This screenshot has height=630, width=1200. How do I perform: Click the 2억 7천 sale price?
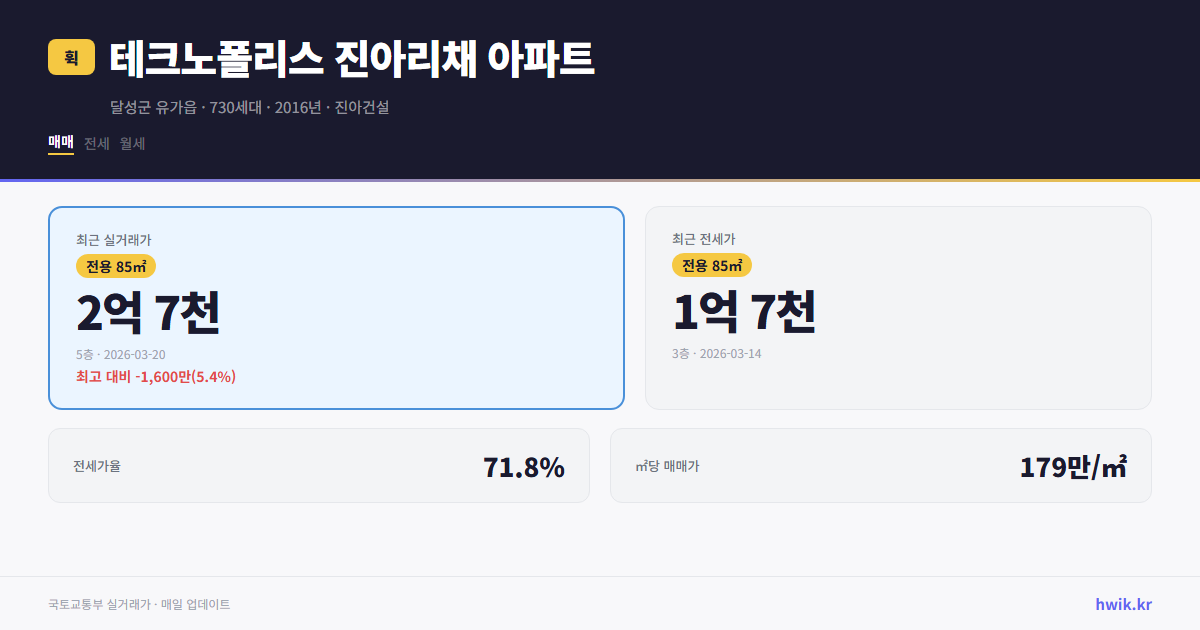tap(149, 313)
